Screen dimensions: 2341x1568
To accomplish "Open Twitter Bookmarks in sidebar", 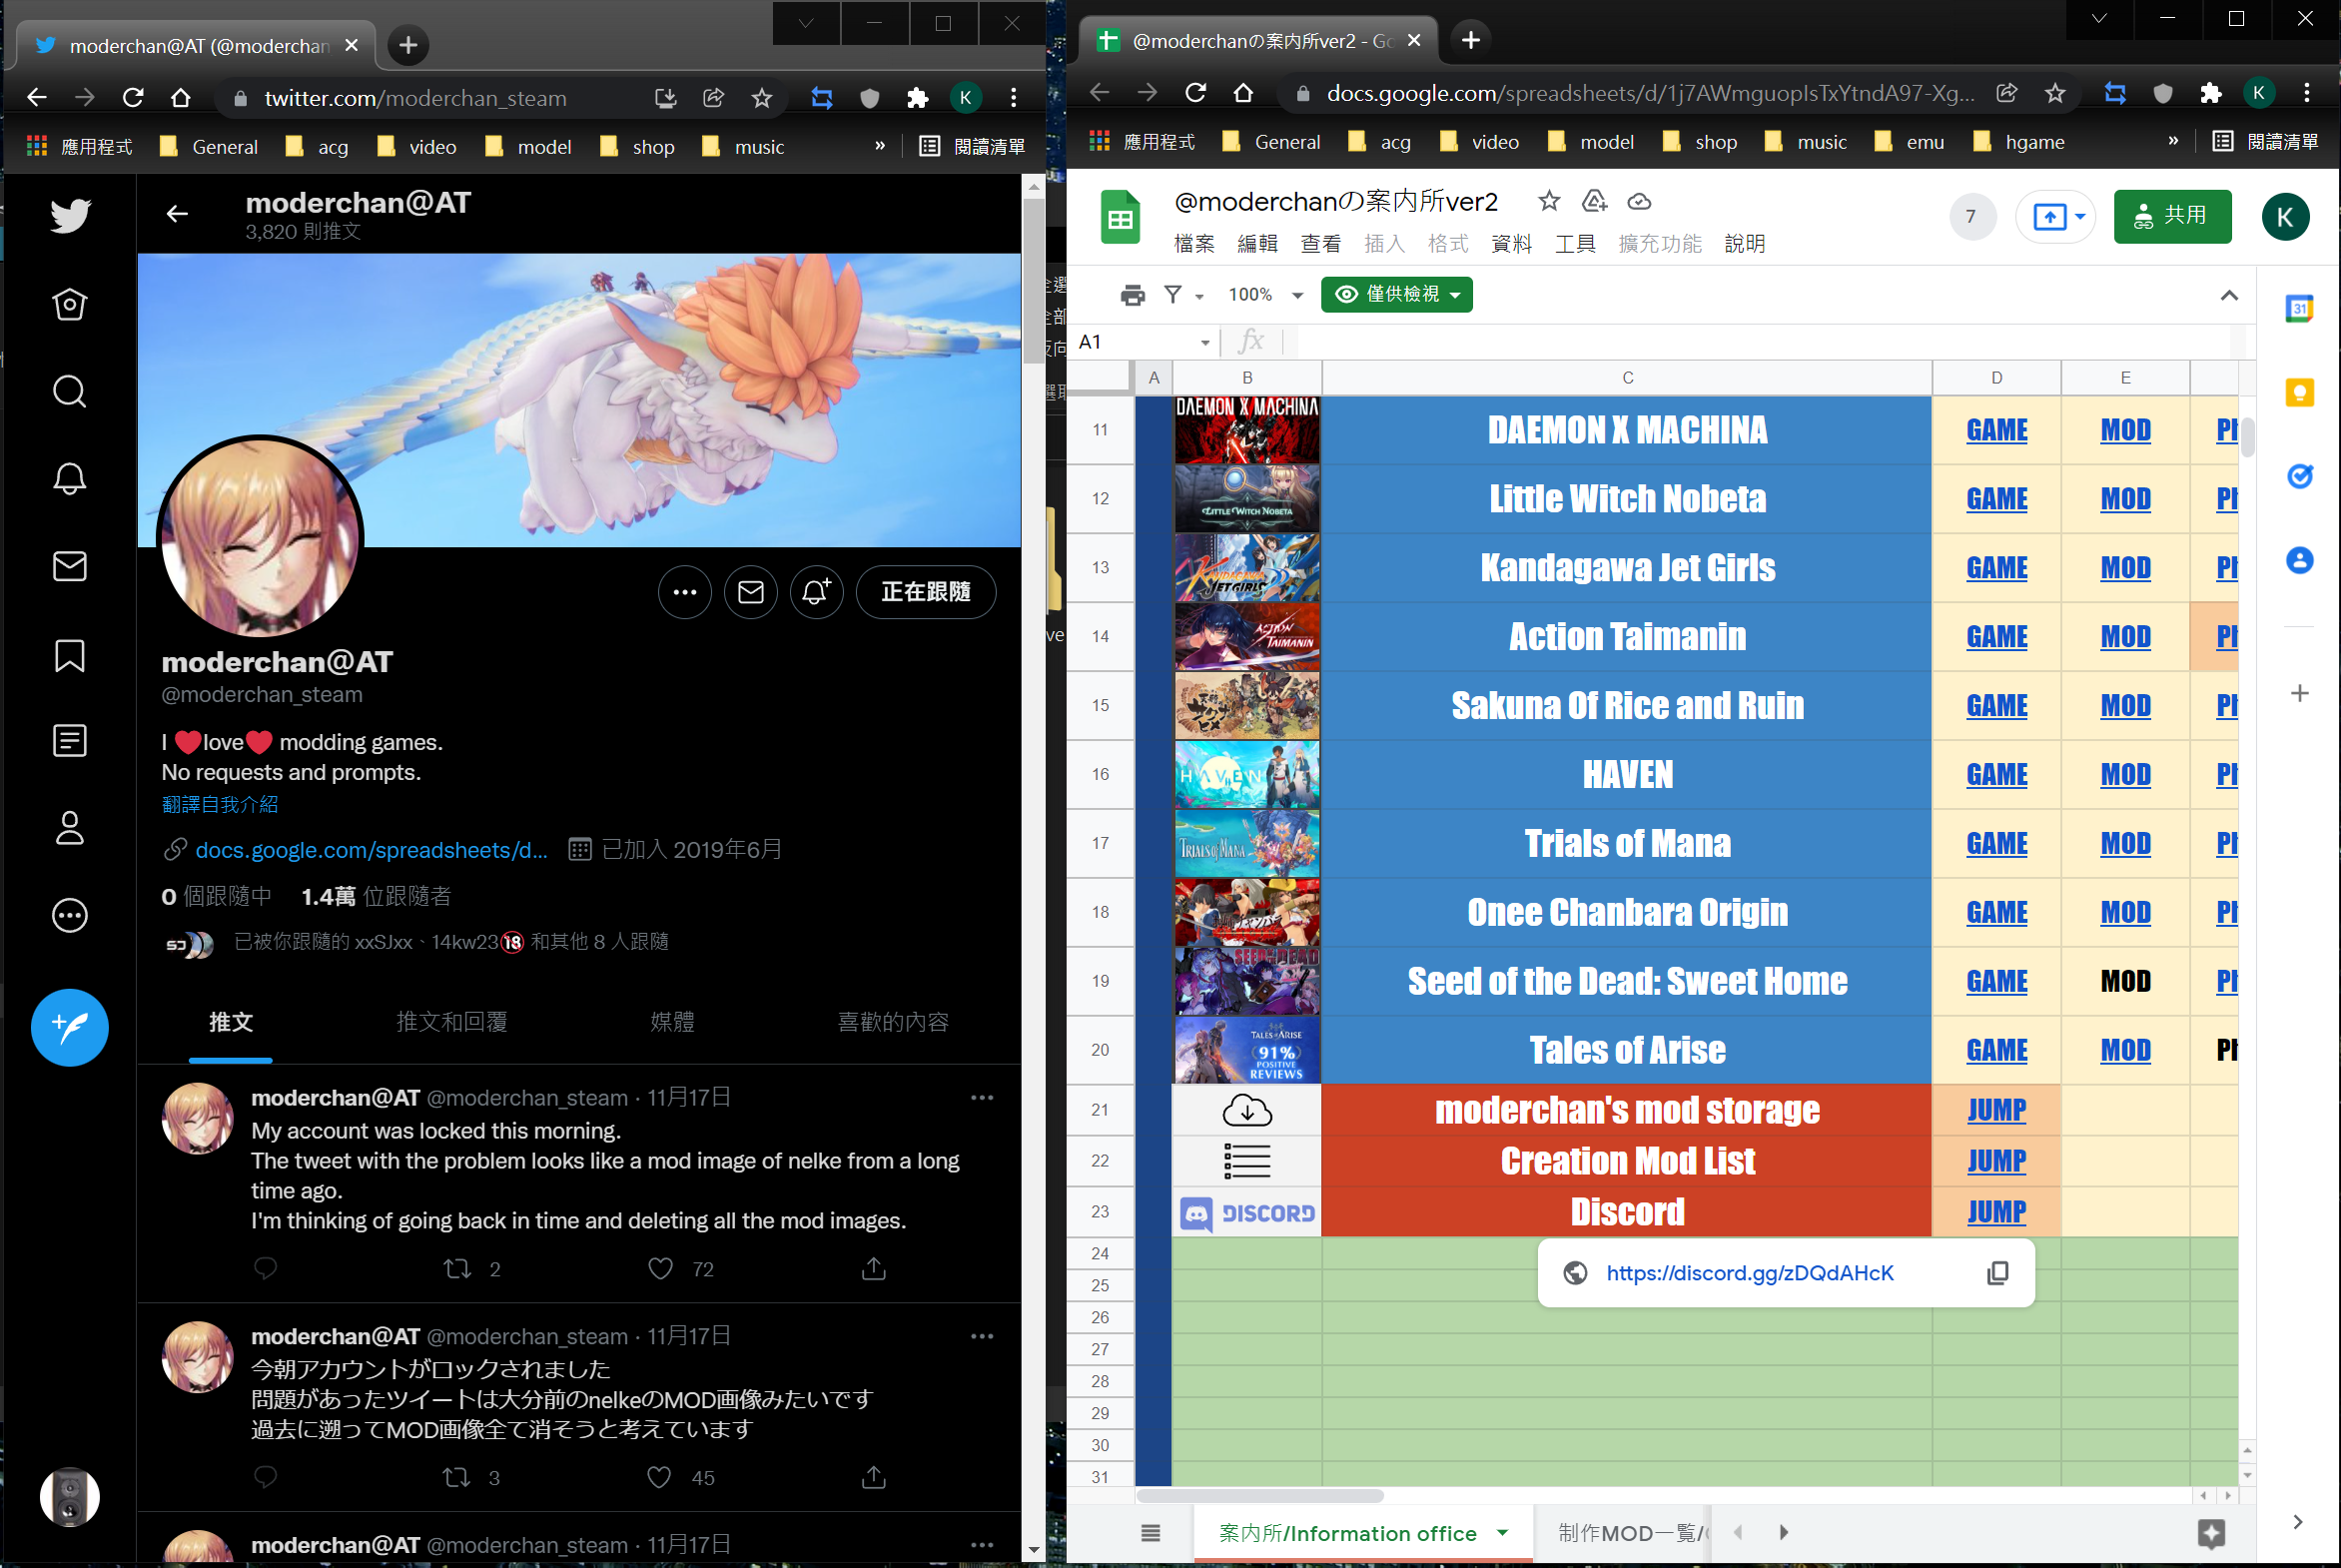I will point(69,656).
